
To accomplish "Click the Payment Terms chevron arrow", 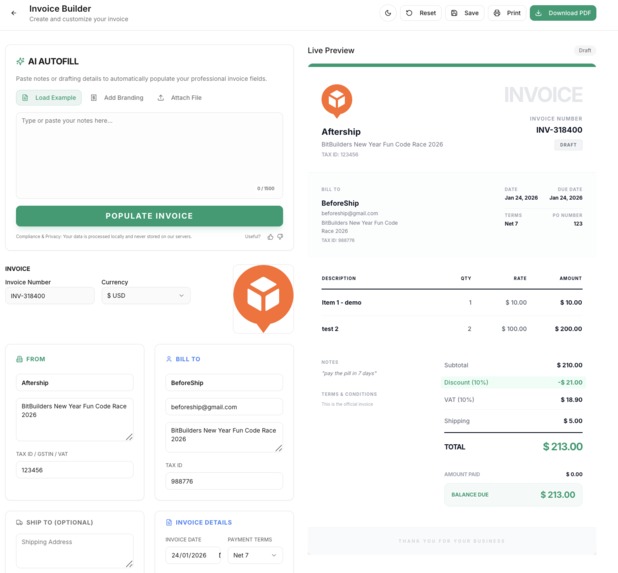I will click(274, 555).
